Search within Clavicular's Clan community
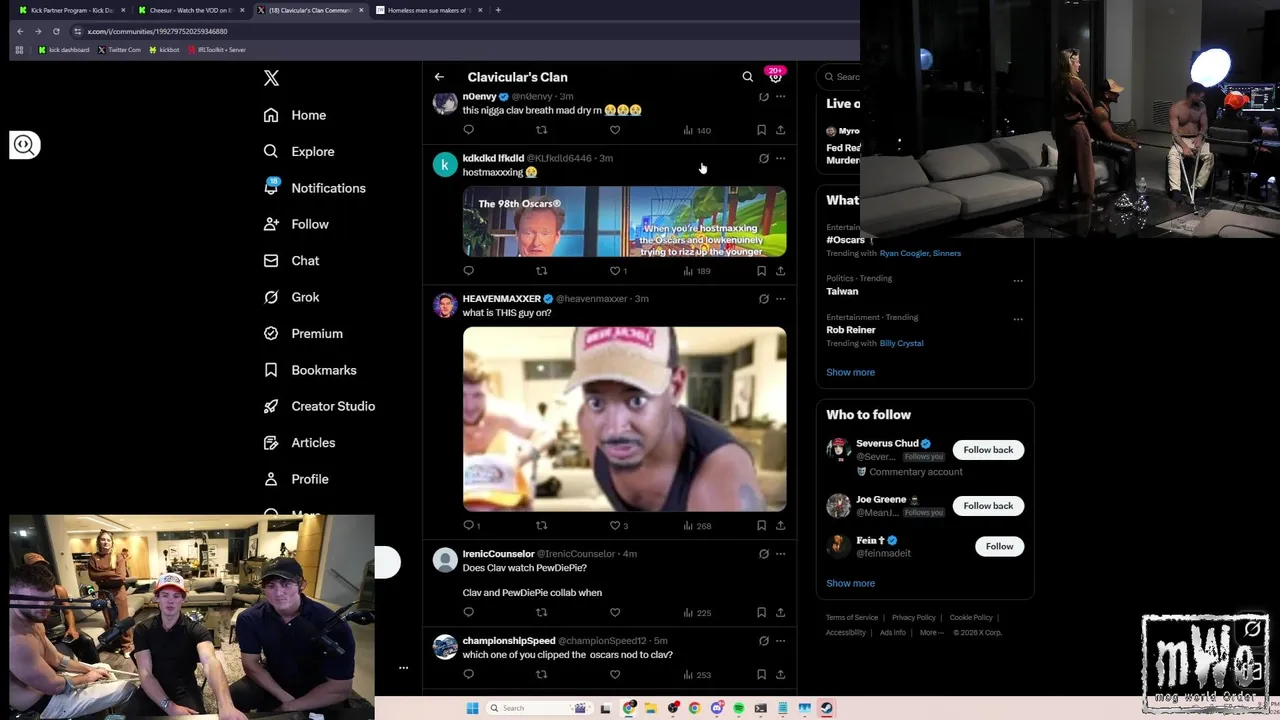The width and height of the screenshot is (1280, 720). pyautogui.click(x=747, y=77)
